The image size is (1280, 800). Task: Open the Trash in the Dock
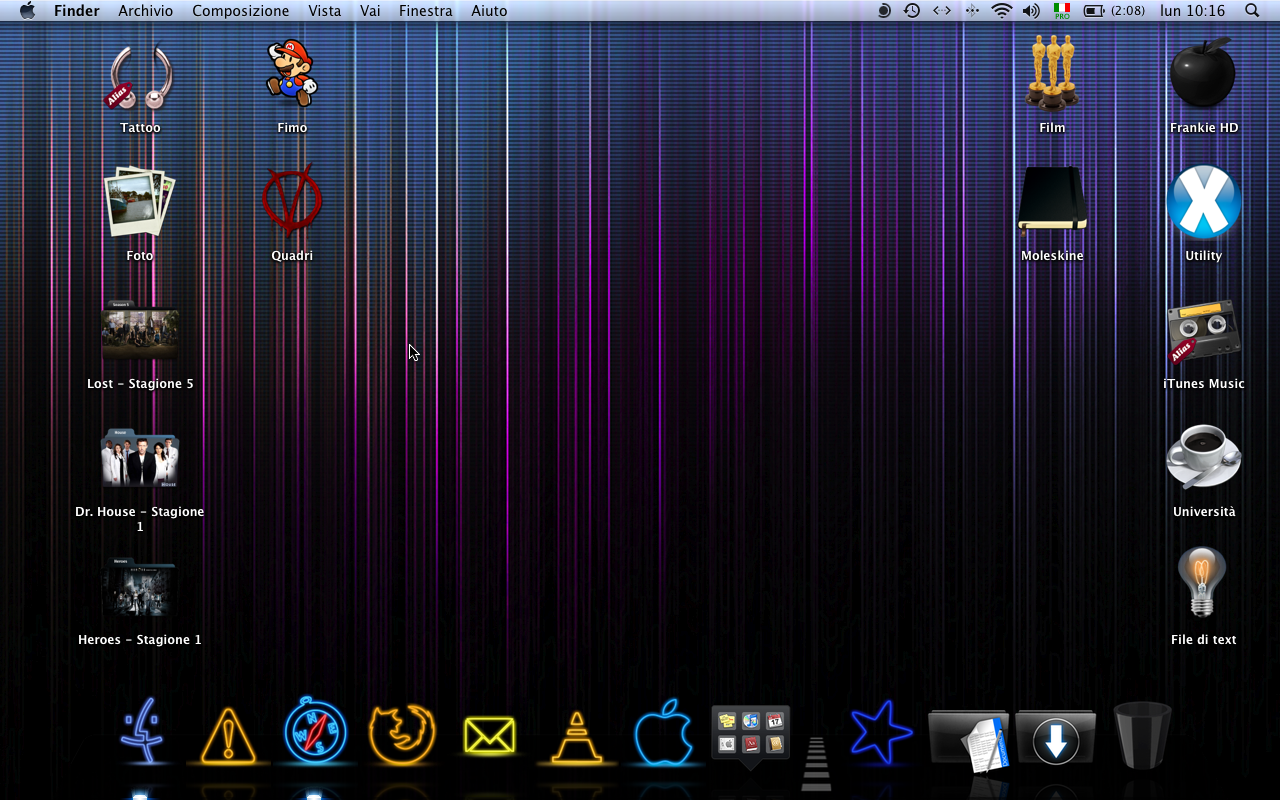tap(1142, 735)
